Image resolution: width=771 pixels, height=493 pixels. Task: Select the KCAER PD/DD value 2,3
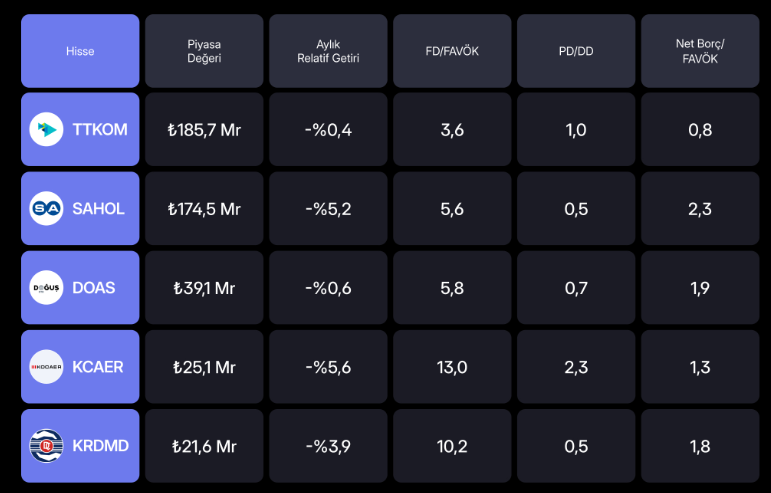576,367
